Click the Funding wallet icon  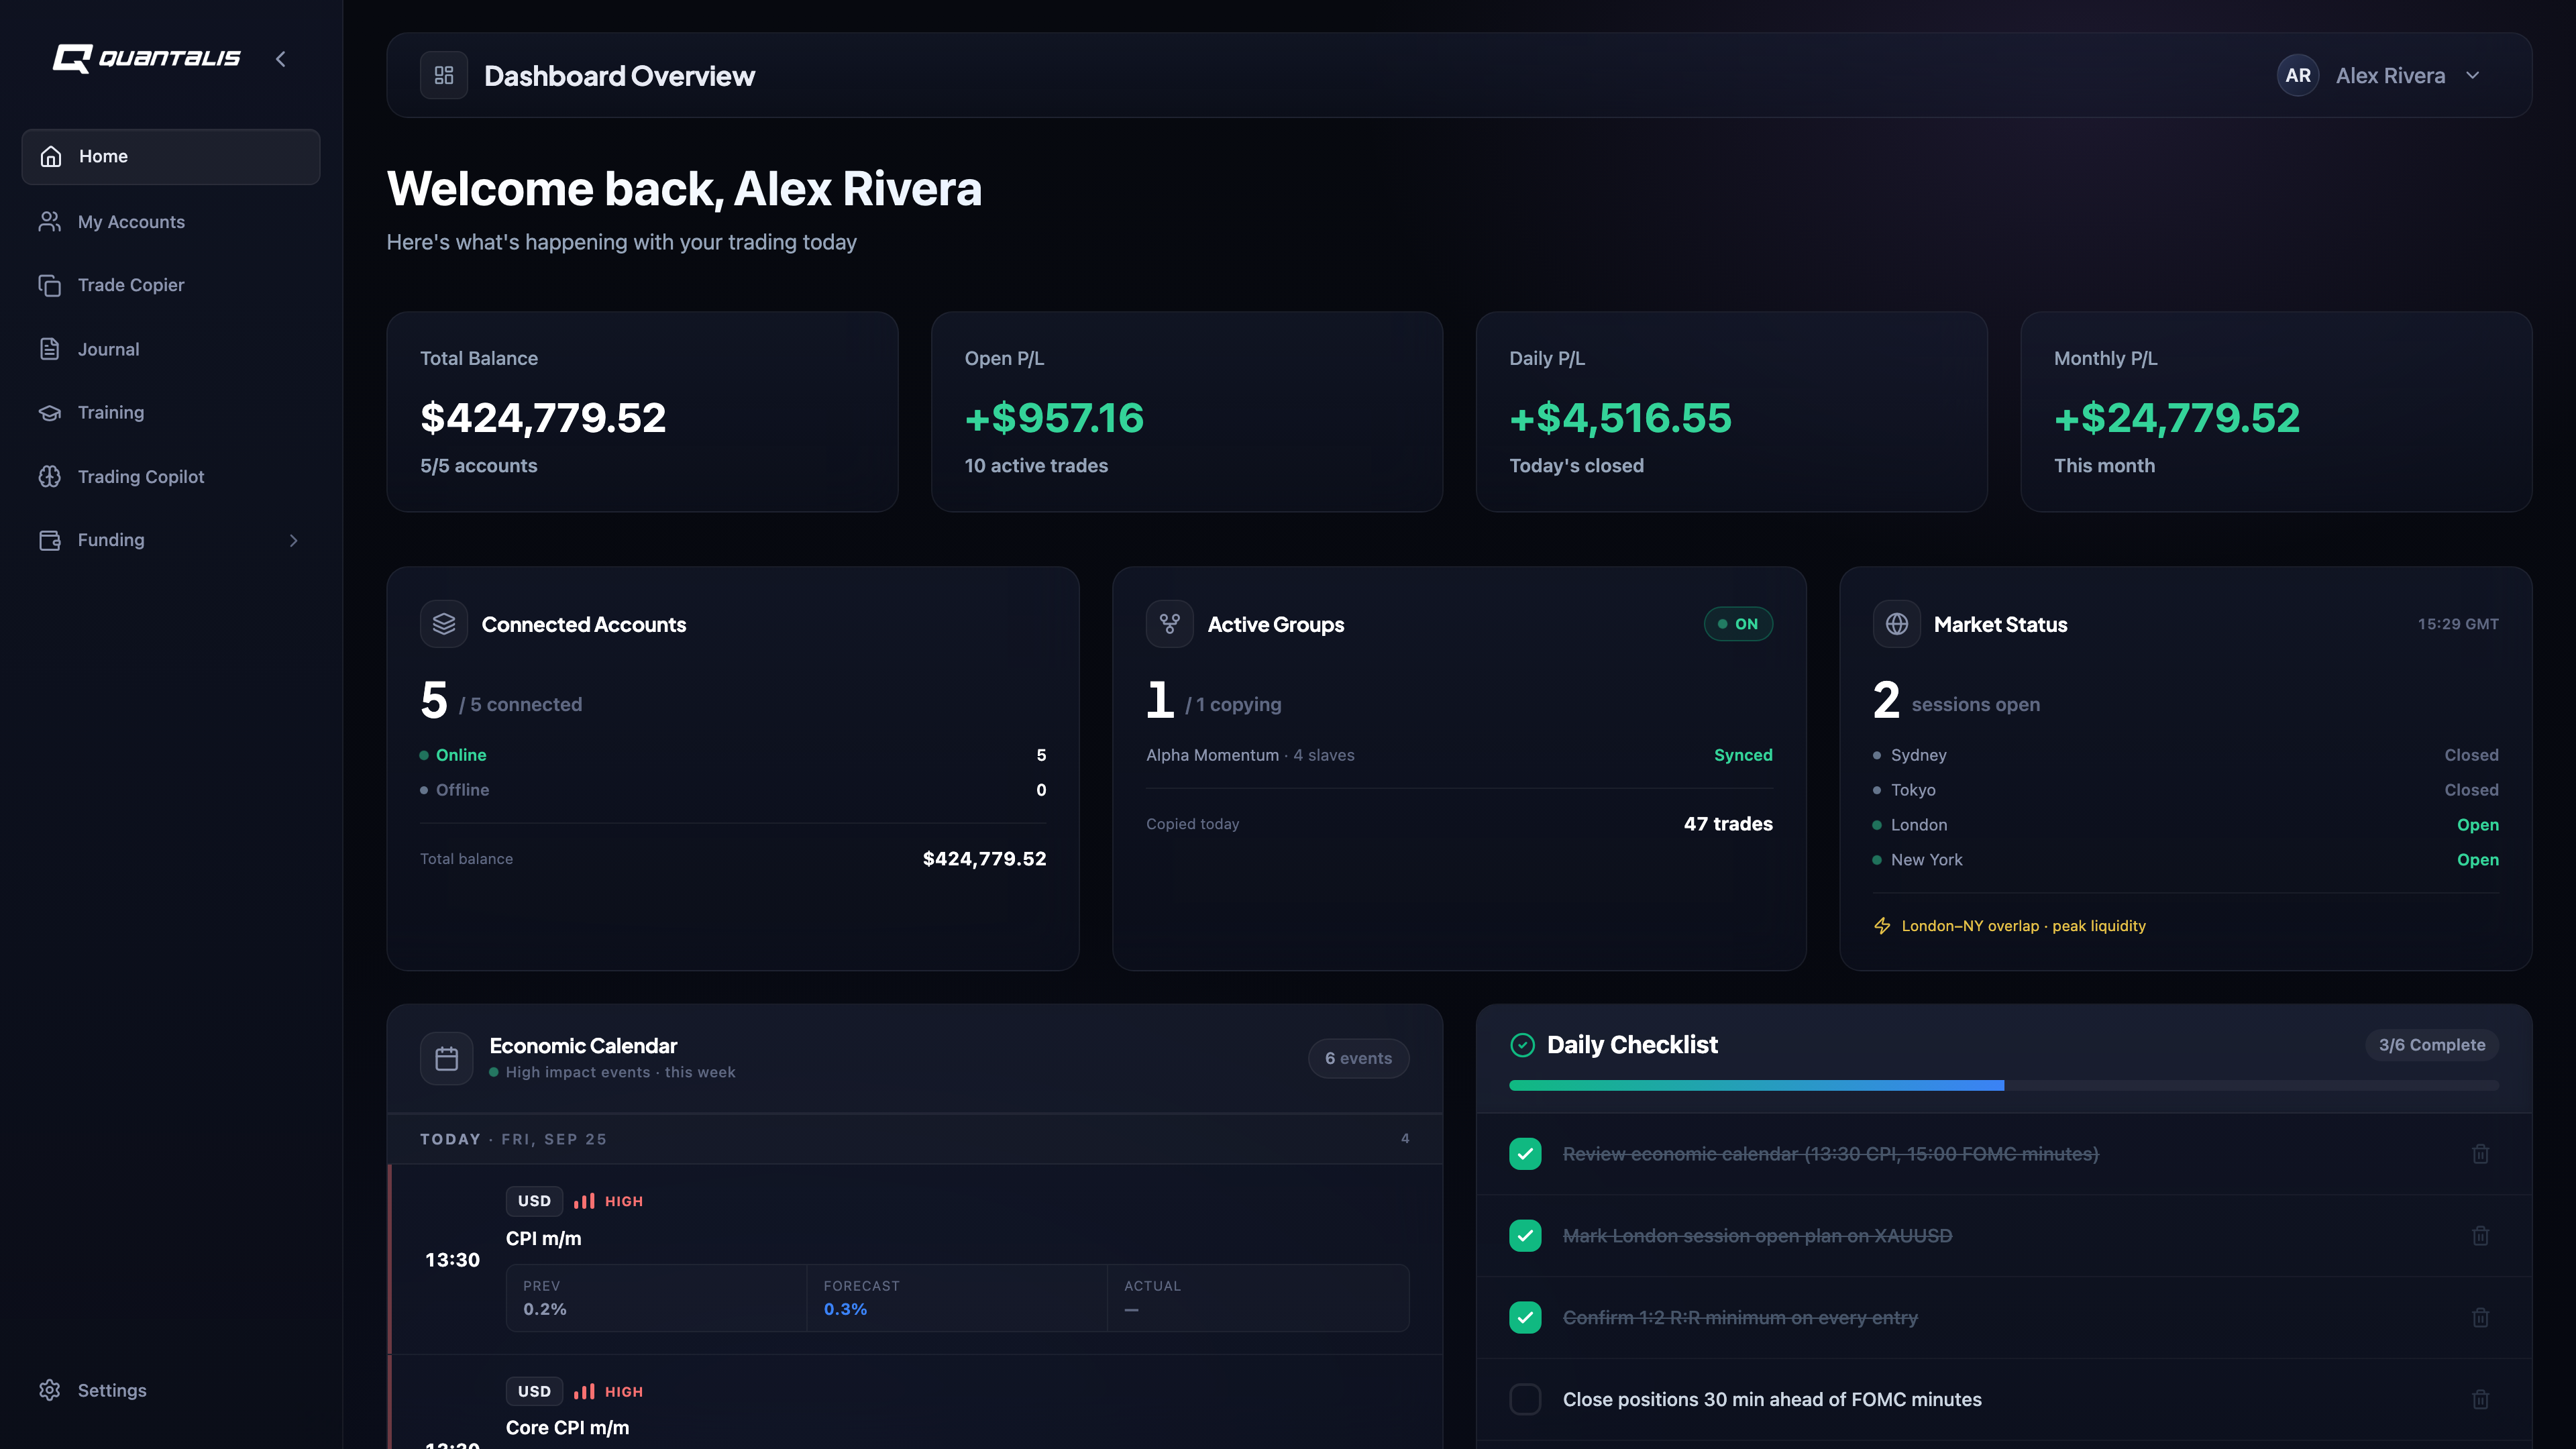click(x=50, y=540)
